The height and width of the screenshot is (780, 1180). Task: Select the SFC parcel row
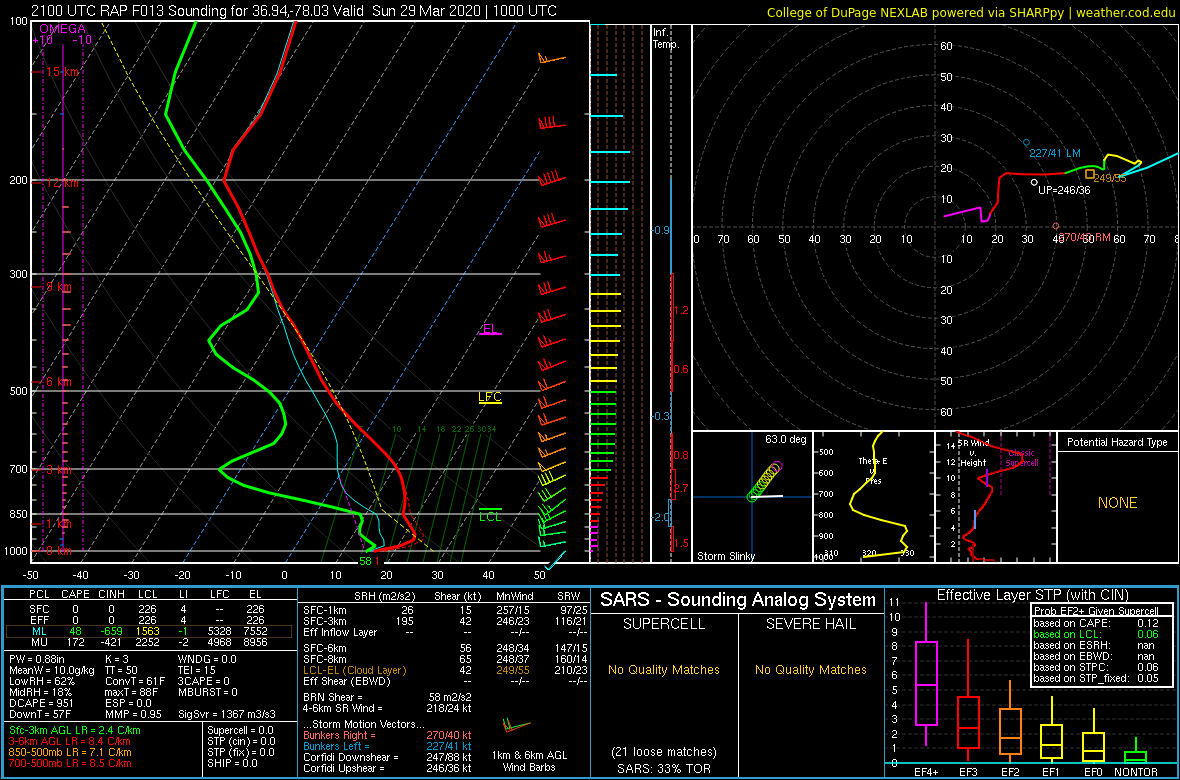point(148,607)
